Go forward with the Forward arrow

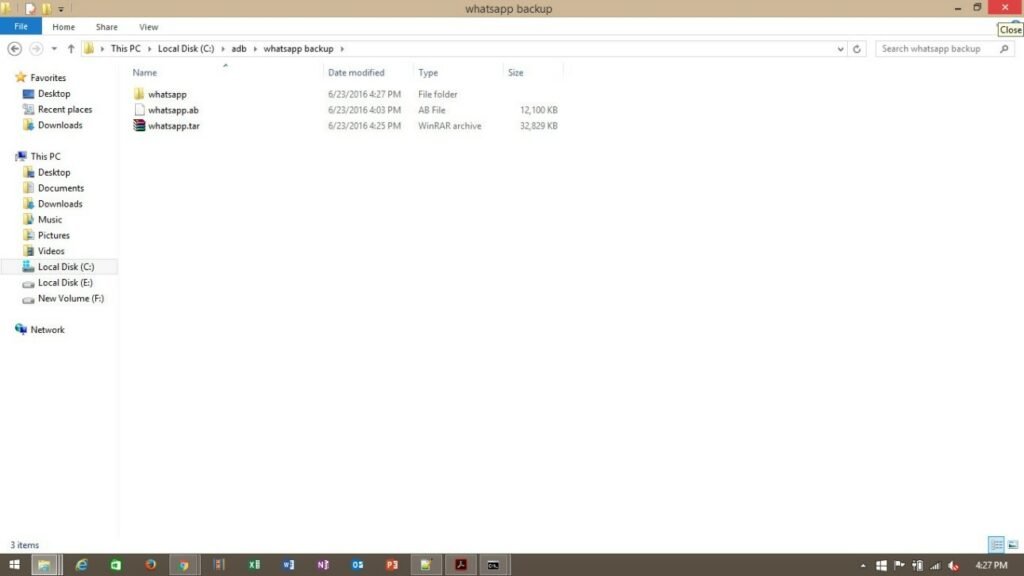[36, 48]
